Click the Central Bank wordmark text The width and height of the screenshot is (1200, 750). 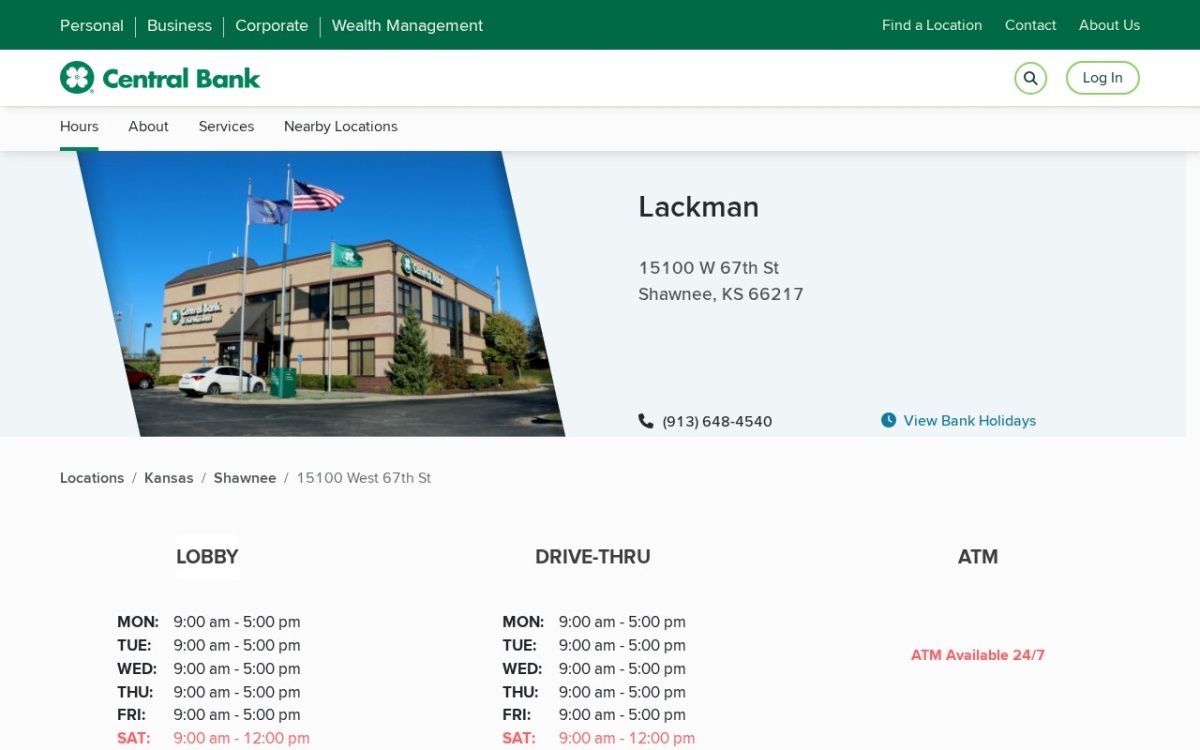point(181,78)
